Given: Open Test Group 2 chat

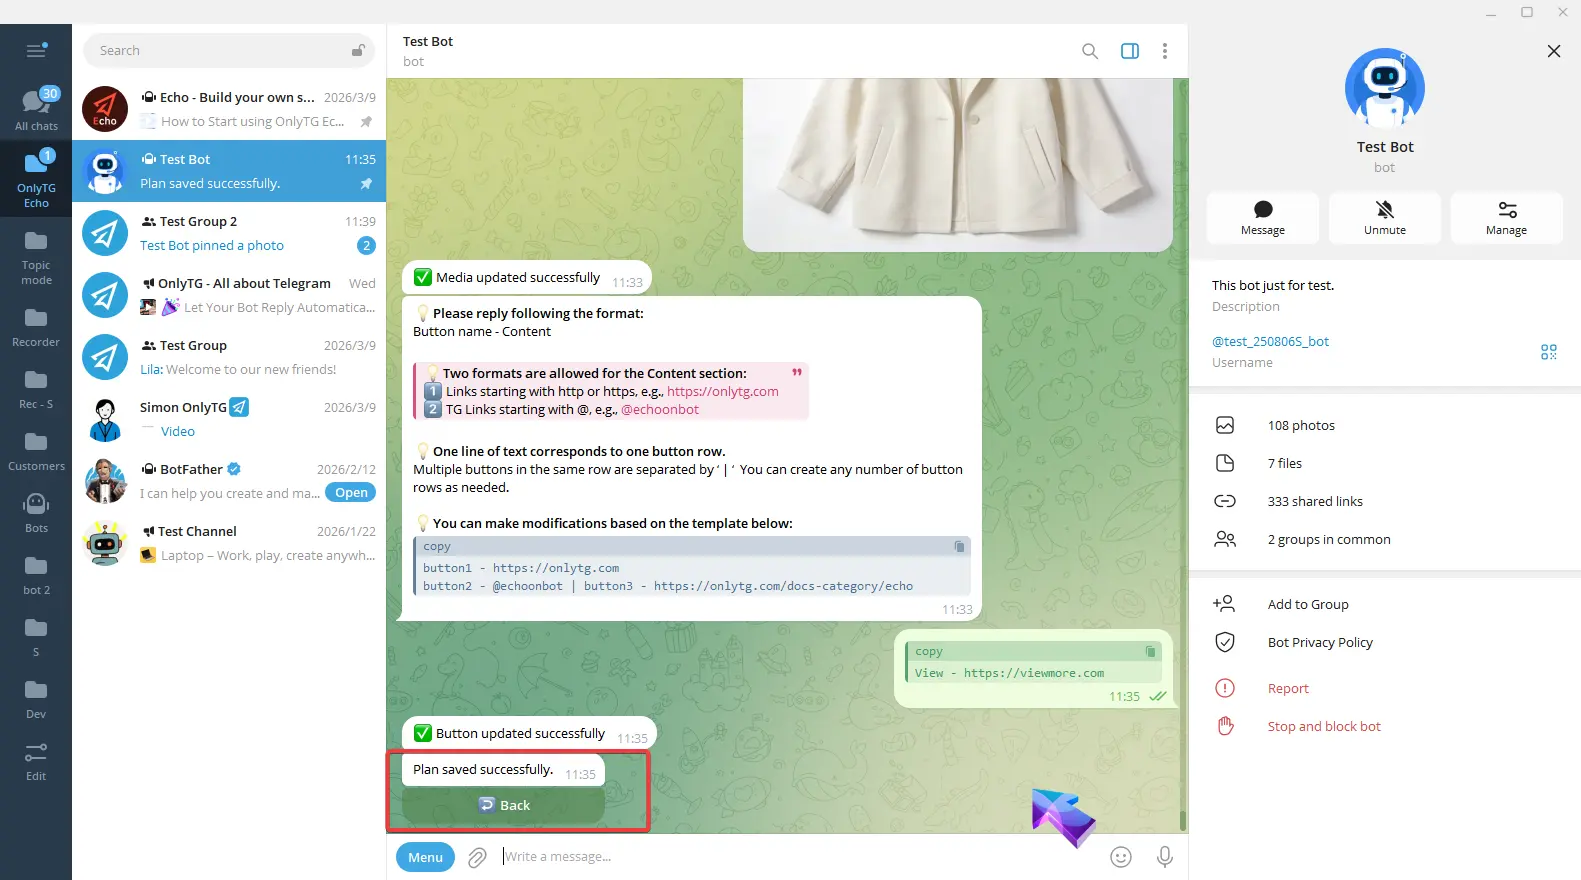Looking at the screenshot, I should point(229,233).
